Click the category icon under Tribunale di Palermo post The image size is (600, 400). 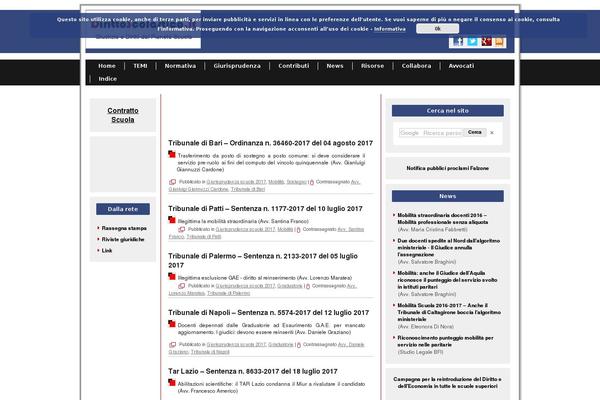click(181, 286)
